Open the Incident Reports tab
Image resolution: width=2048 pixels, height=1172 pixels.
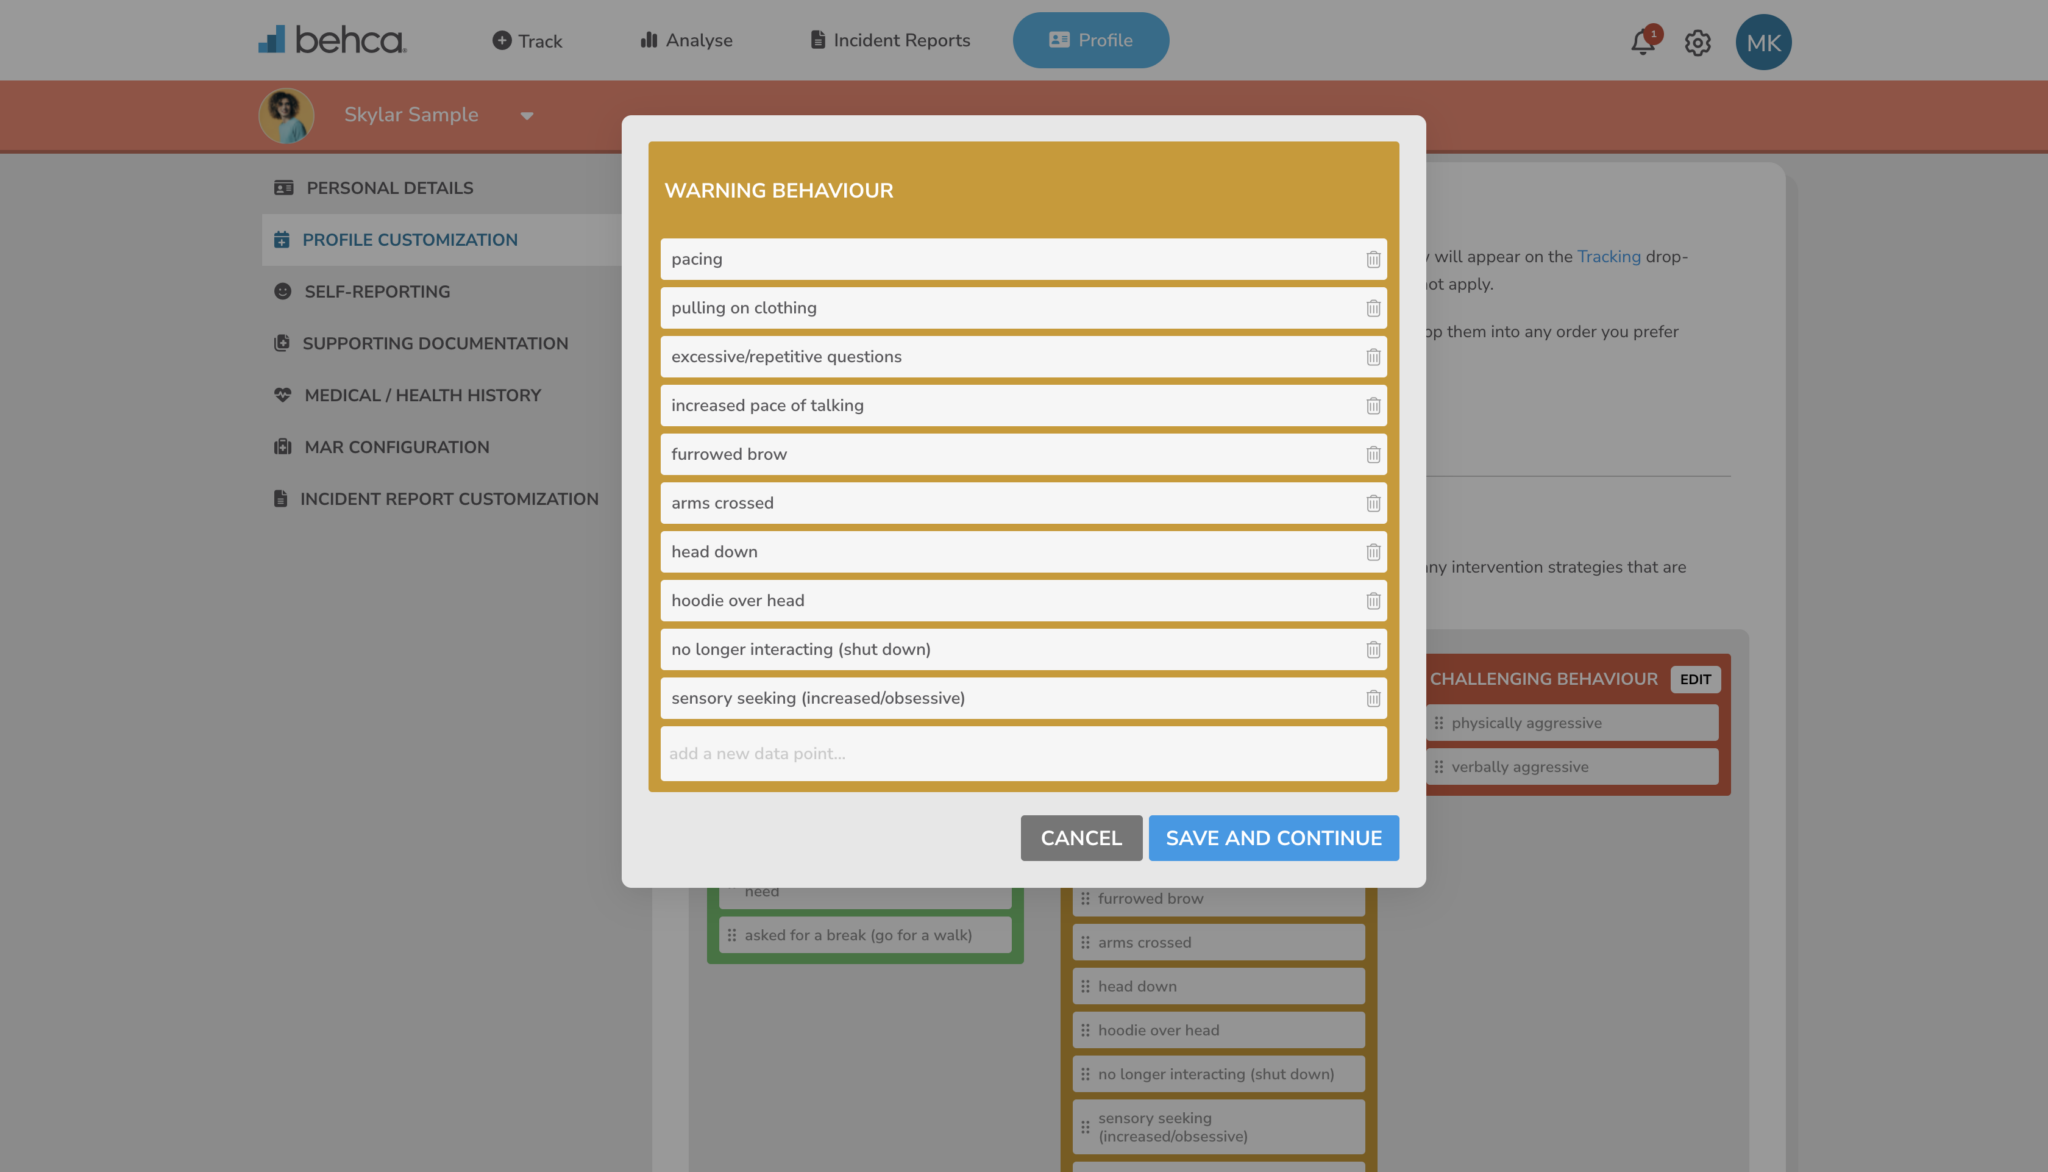[888, 40]
